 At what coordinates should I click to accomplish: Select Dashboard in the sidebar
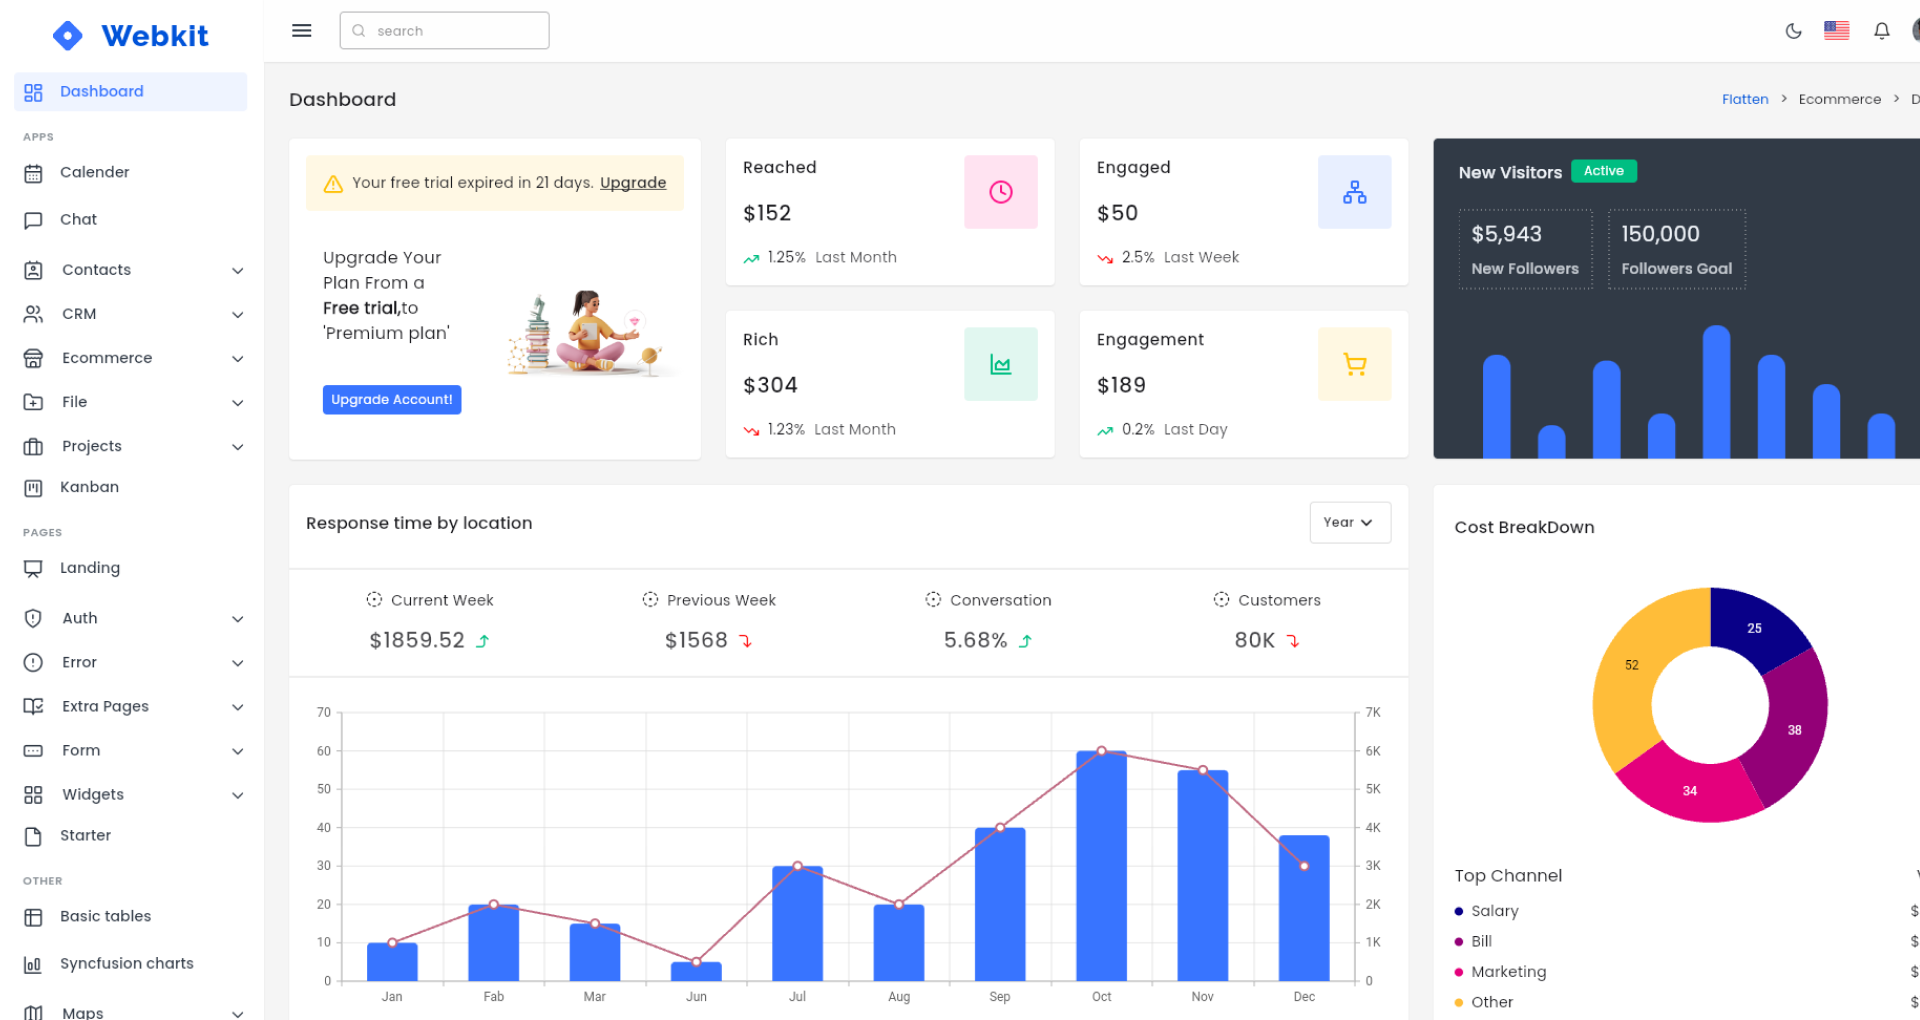click(101, 91)
